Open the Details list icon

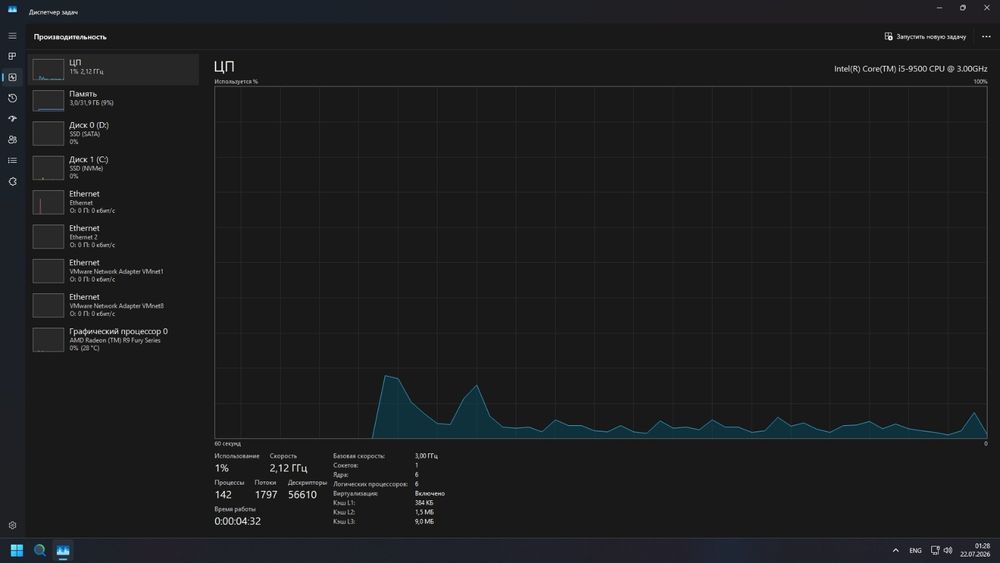12,161
